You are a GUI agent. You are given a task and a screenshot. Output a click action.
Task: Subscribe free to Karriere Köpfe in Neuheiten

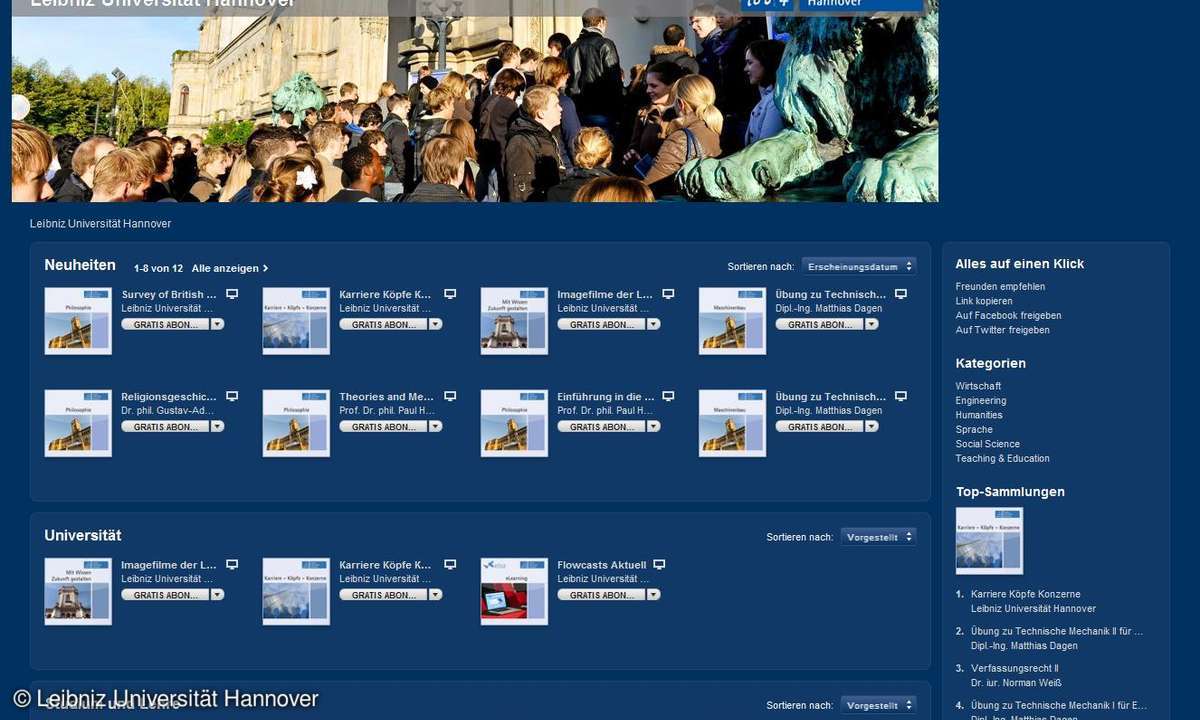pyautogui.click(x=383, y=324)
